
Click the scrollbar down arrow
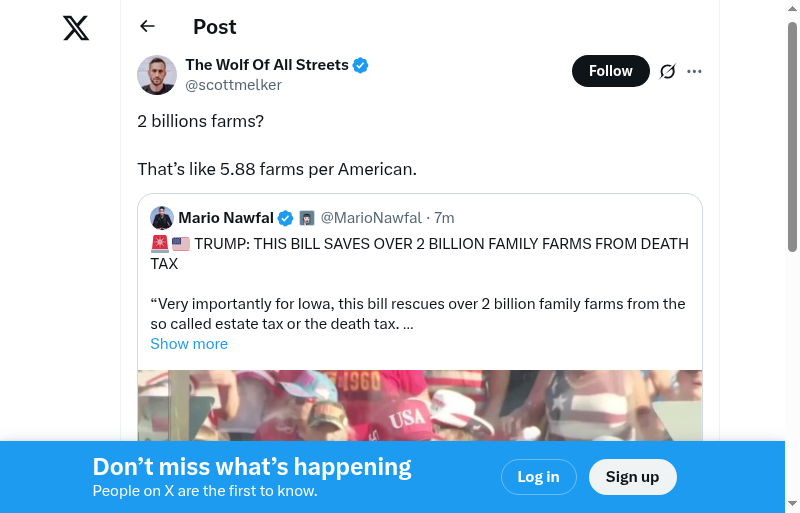point(792,504)
